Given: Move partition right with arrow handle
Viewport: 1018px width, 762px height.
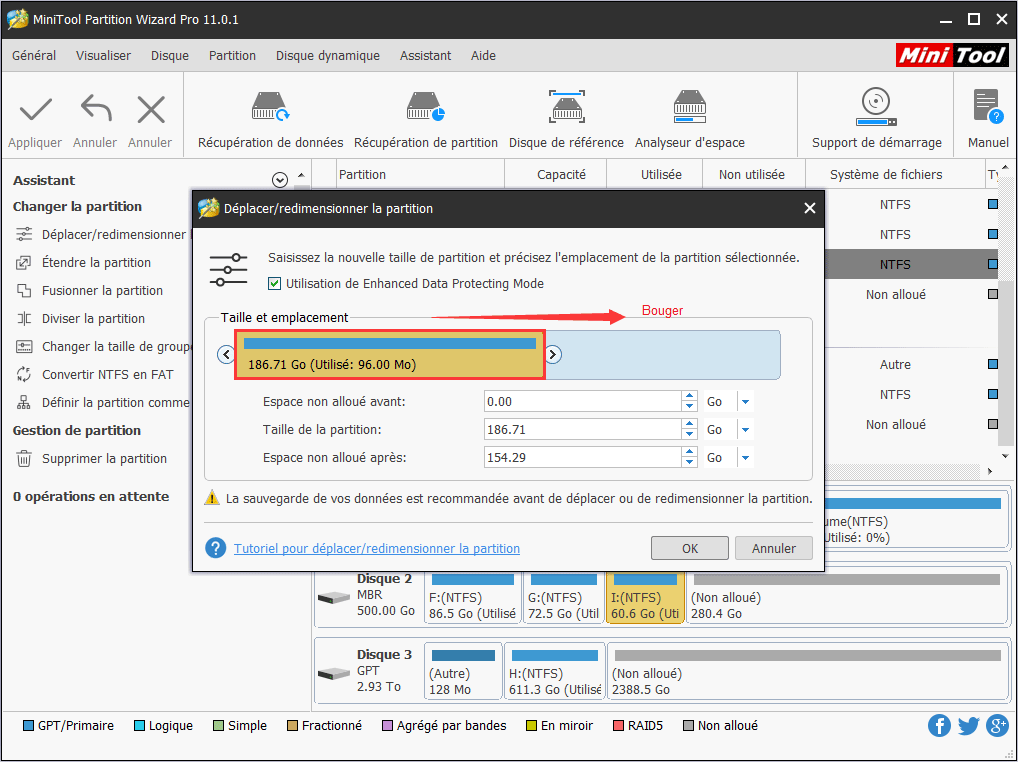Looking at the screenshot, I should click(552, 354).
